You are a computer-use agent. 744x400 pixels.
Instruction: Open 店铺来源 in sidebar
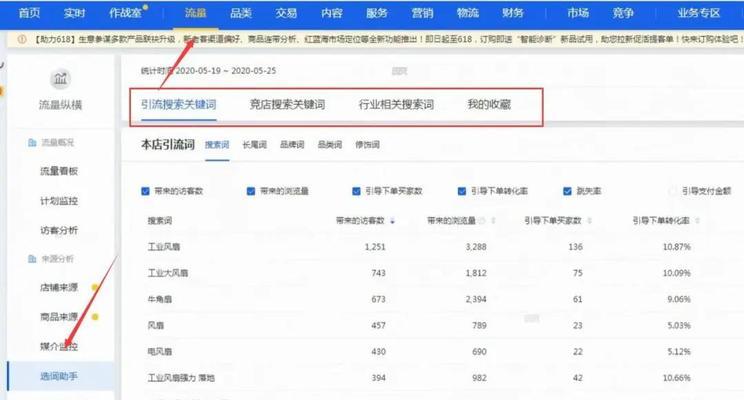(x=59, y=288)
